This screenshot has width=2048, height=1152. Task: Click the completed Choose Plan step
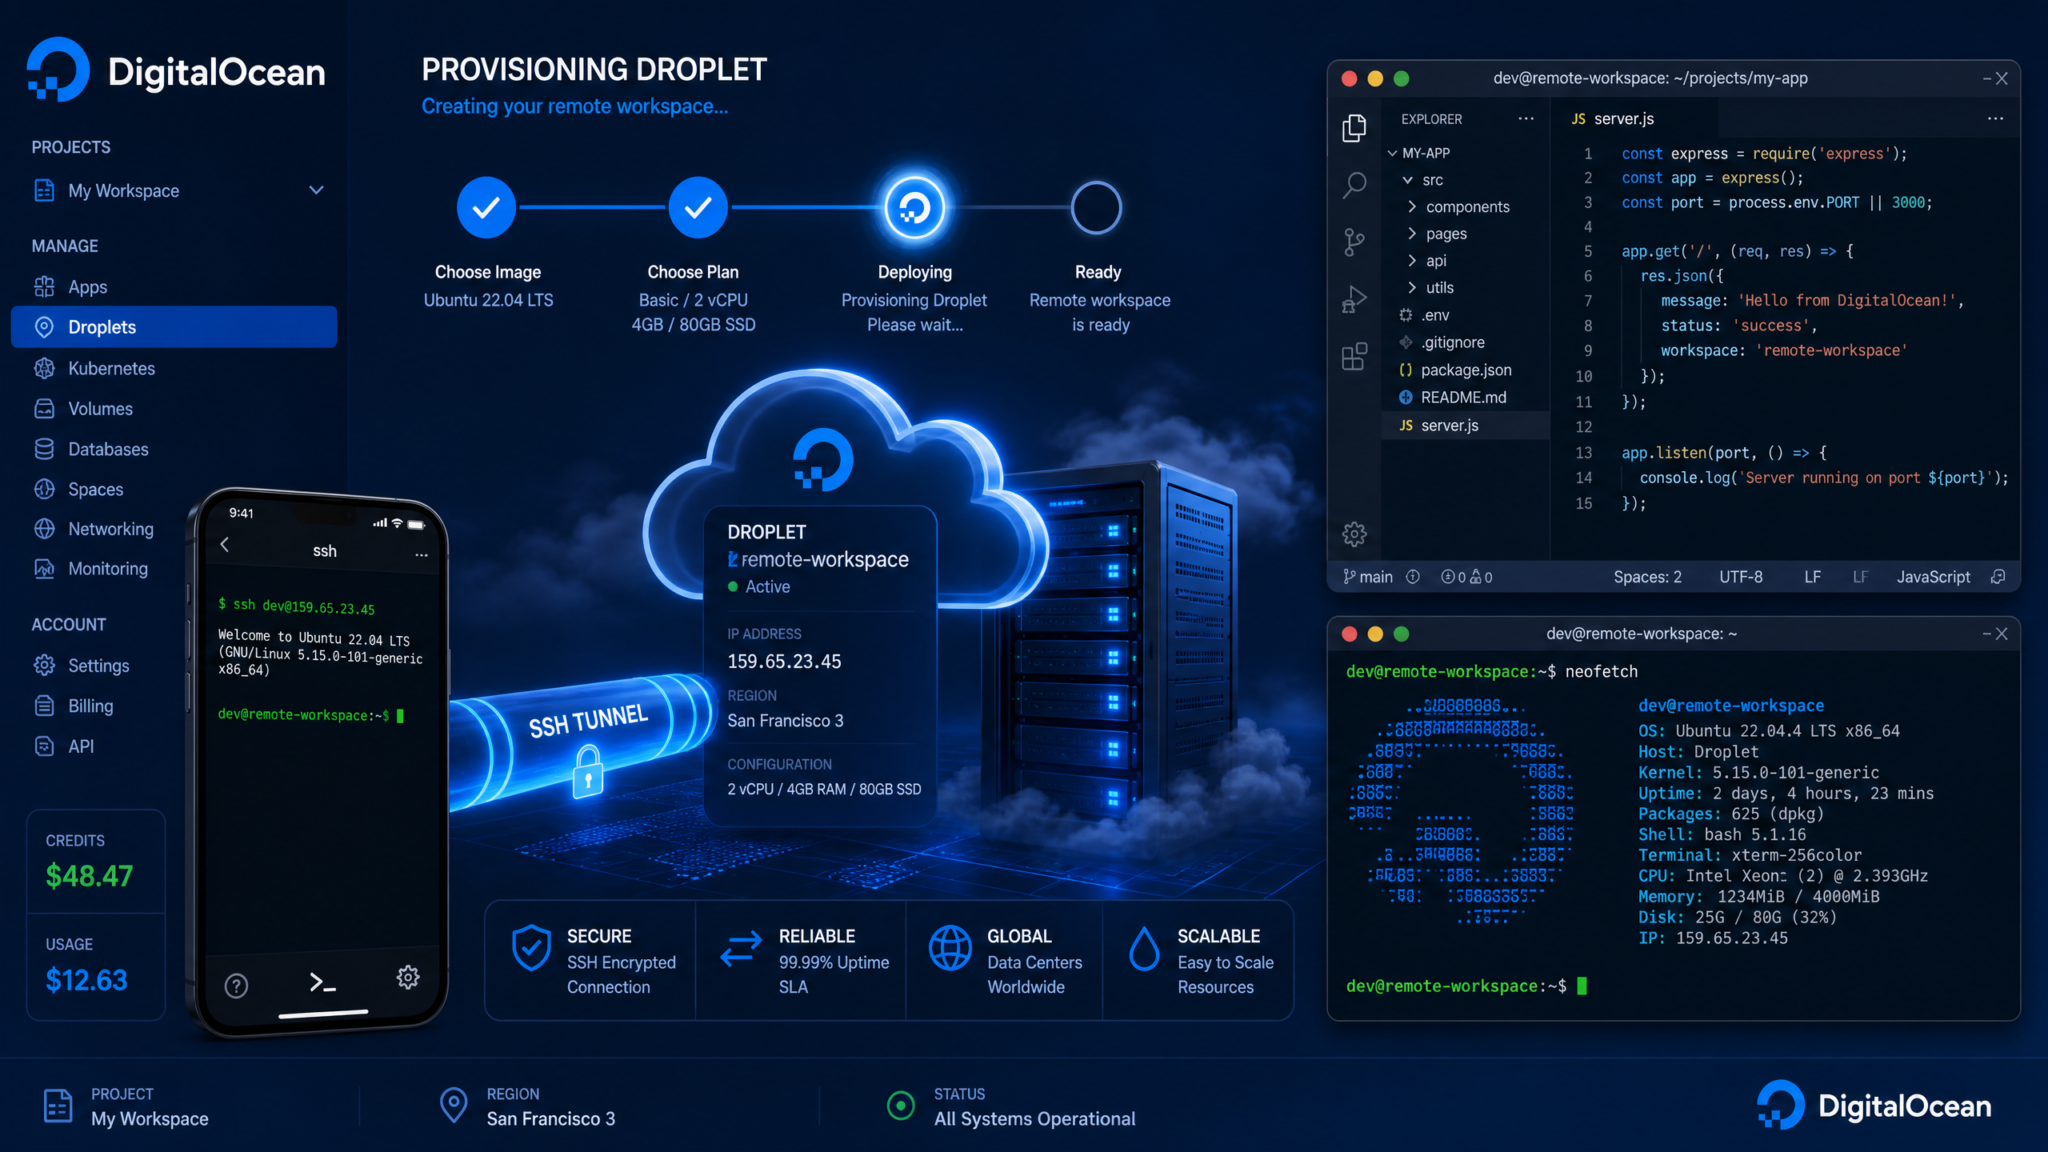click(x=697, y=207)
